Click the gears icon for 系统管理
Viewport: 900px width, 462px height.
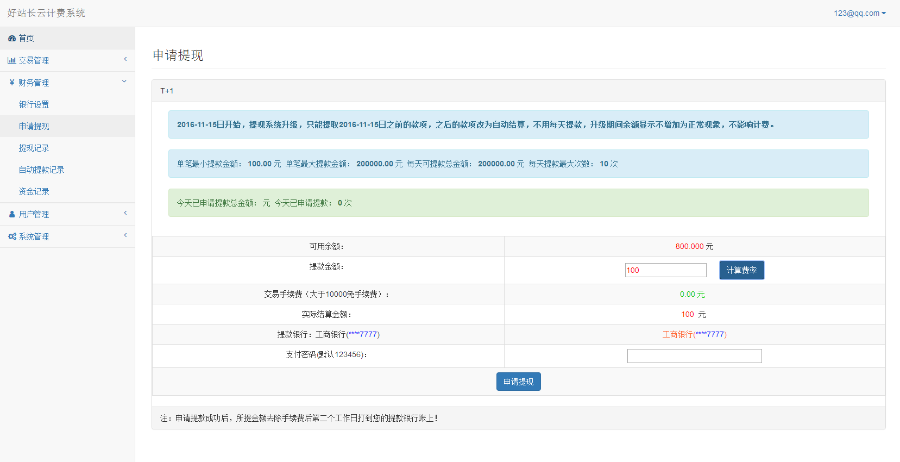point(12,236)
